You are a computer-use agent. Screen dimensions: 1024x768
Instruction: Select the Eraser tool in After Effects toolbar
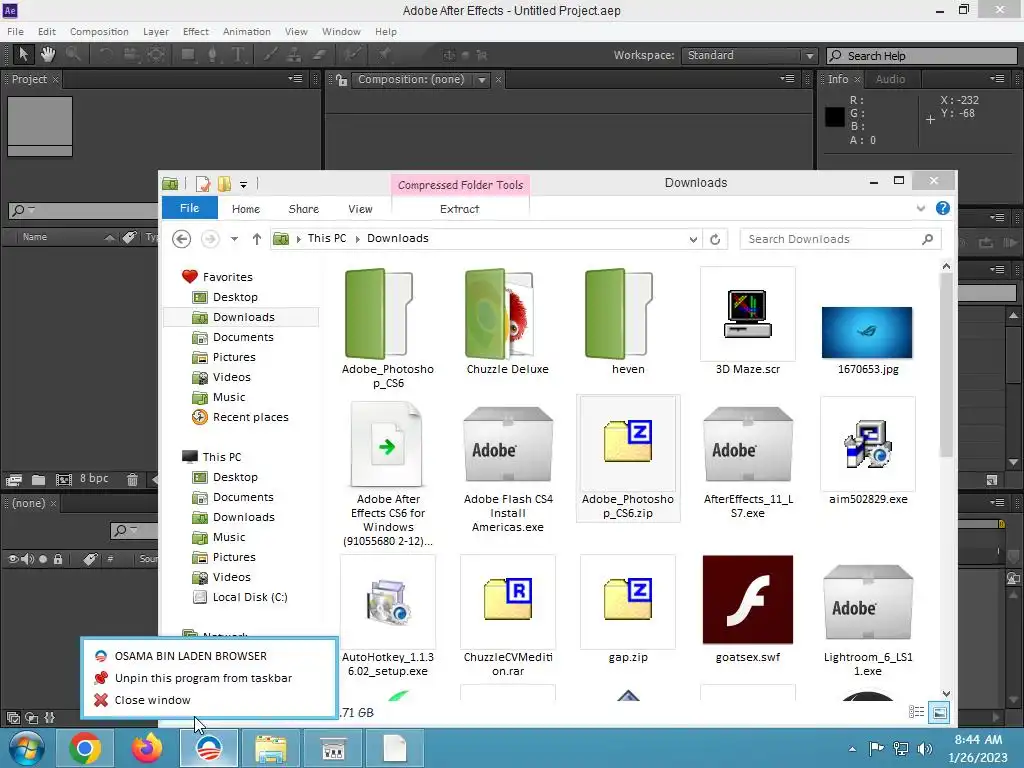tap(319, 55)
